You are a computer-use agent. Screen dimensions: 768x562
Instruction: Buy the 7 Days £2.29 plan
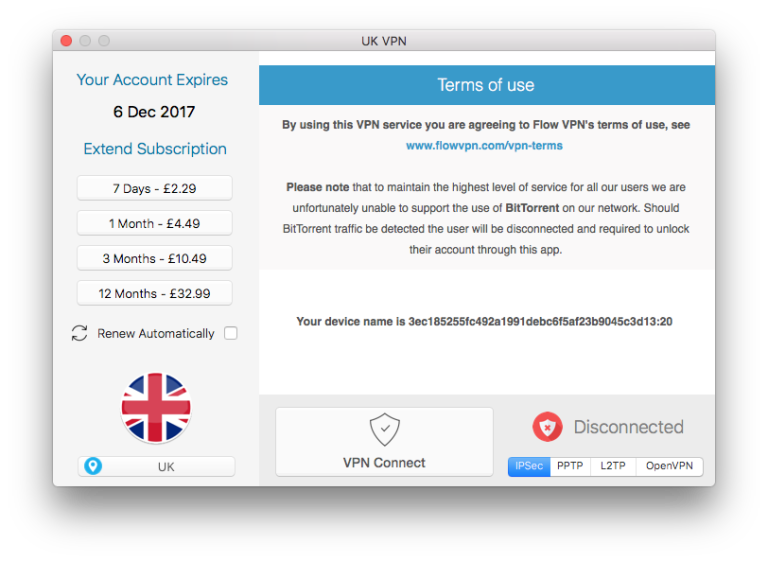pos(154,188)
